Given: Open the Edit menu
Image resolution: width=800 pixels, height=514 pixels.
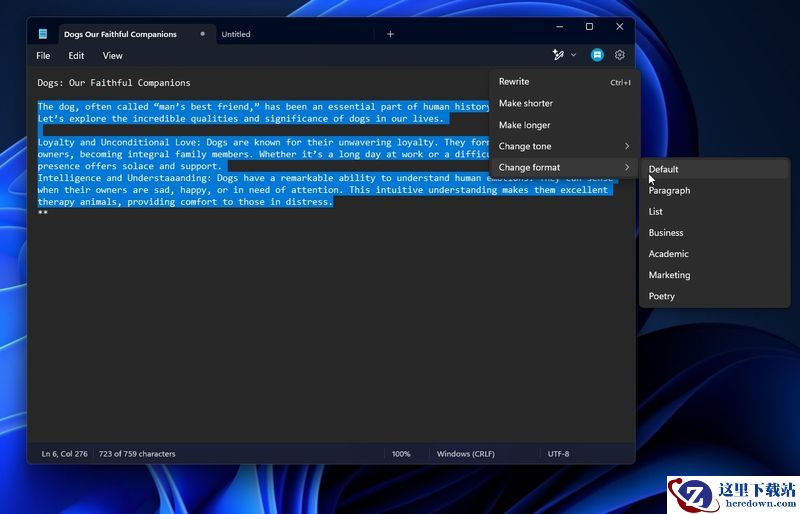Looking at the screenshot, I should [x=76, y=56].
